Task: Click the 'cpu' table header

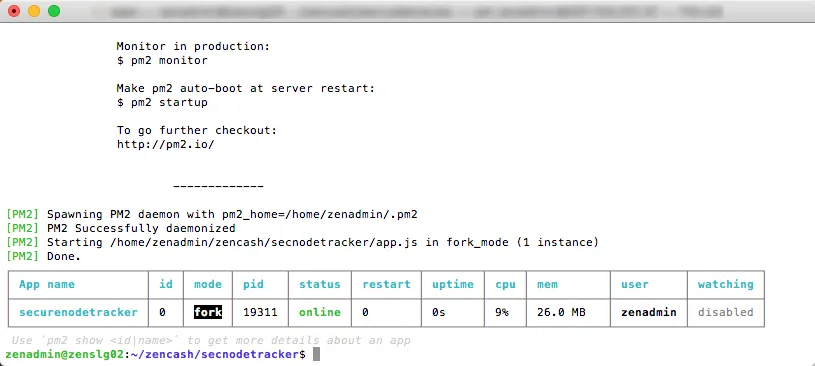Action: click(x=505, y=284)
